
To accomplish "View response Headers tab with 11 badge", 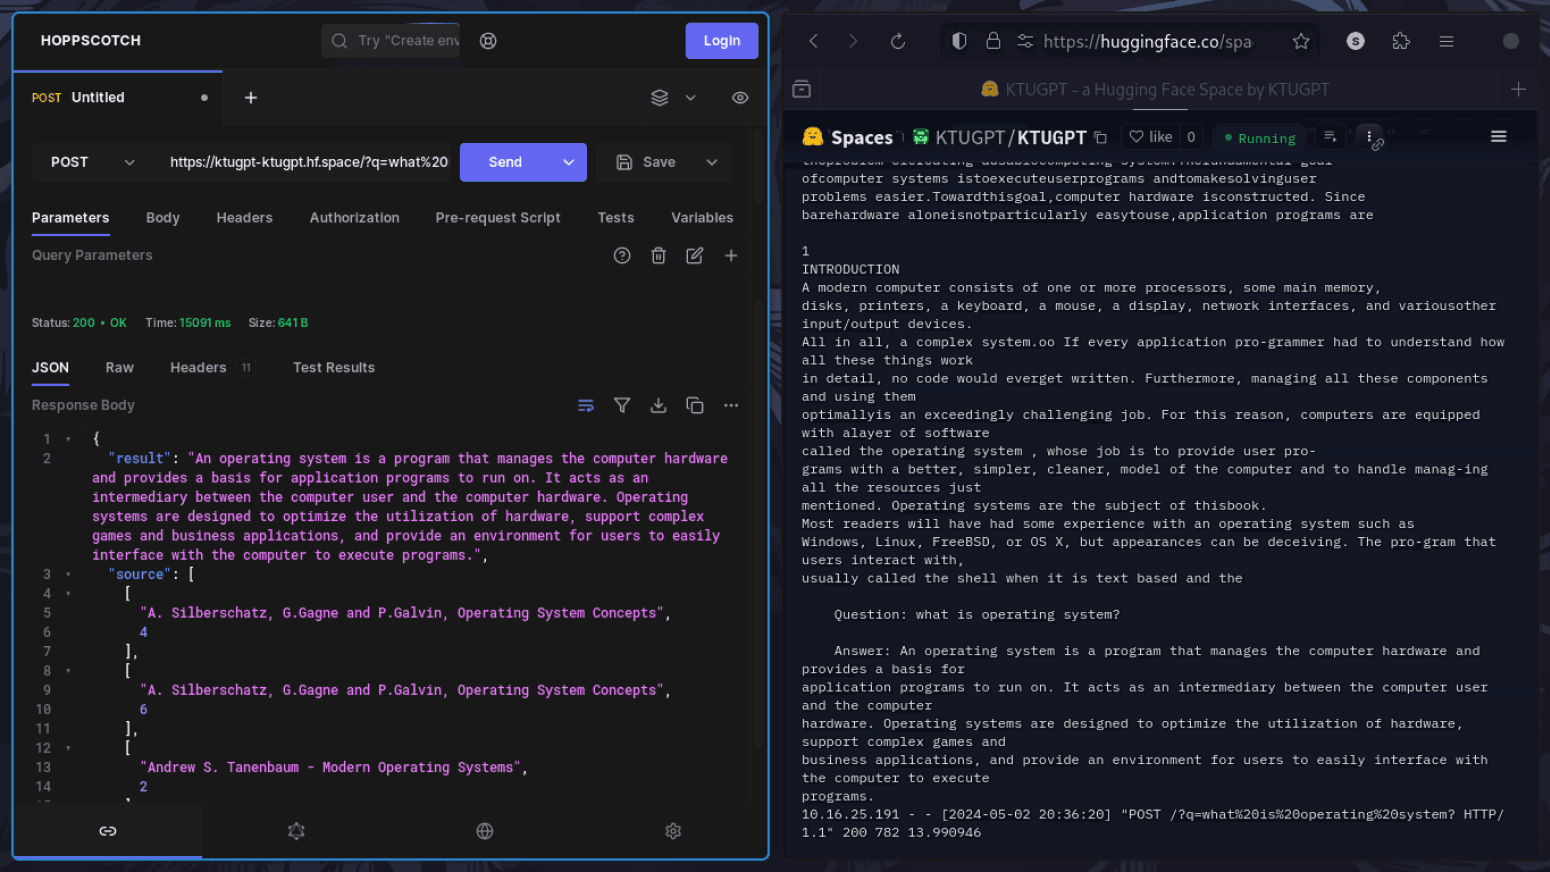I will pos(211,368).
